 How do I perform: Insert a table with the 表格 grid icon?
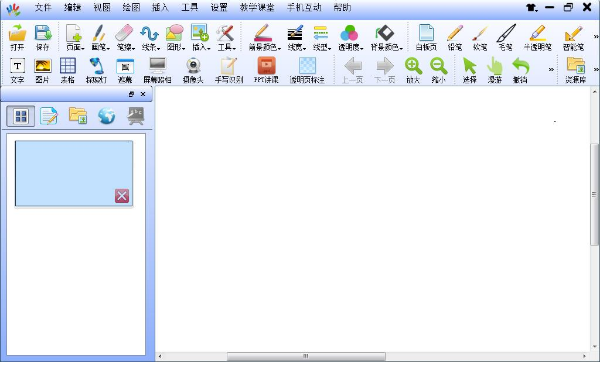(x=68, y=70)
